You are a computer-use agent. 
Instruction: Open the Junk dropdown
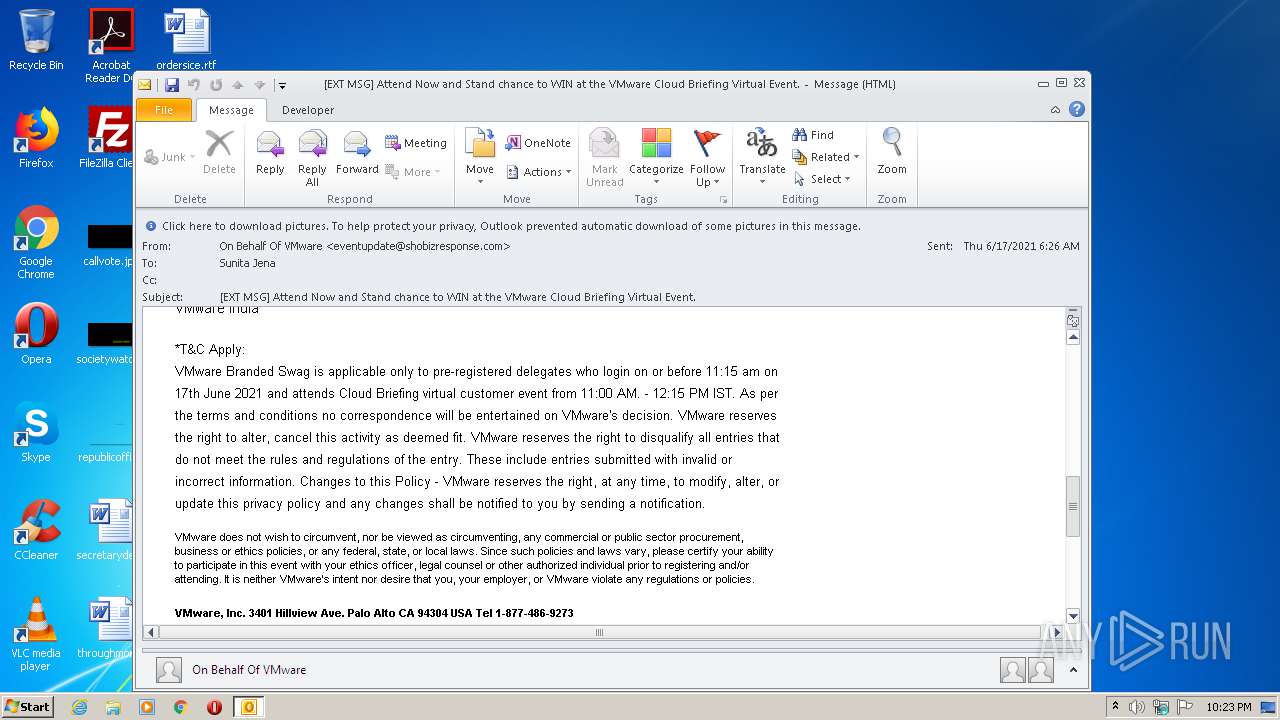pos(170,157)
